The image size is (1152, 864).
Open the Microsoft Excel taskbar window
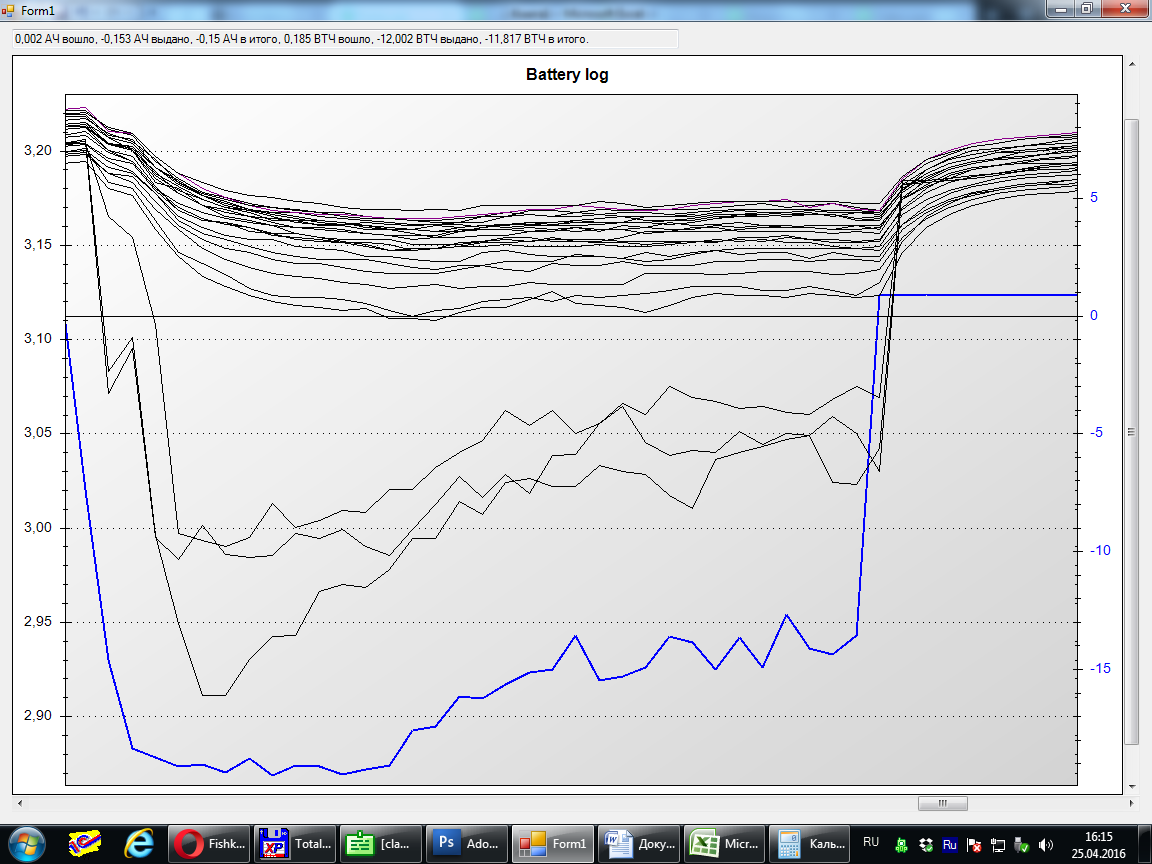pos(725,843)
